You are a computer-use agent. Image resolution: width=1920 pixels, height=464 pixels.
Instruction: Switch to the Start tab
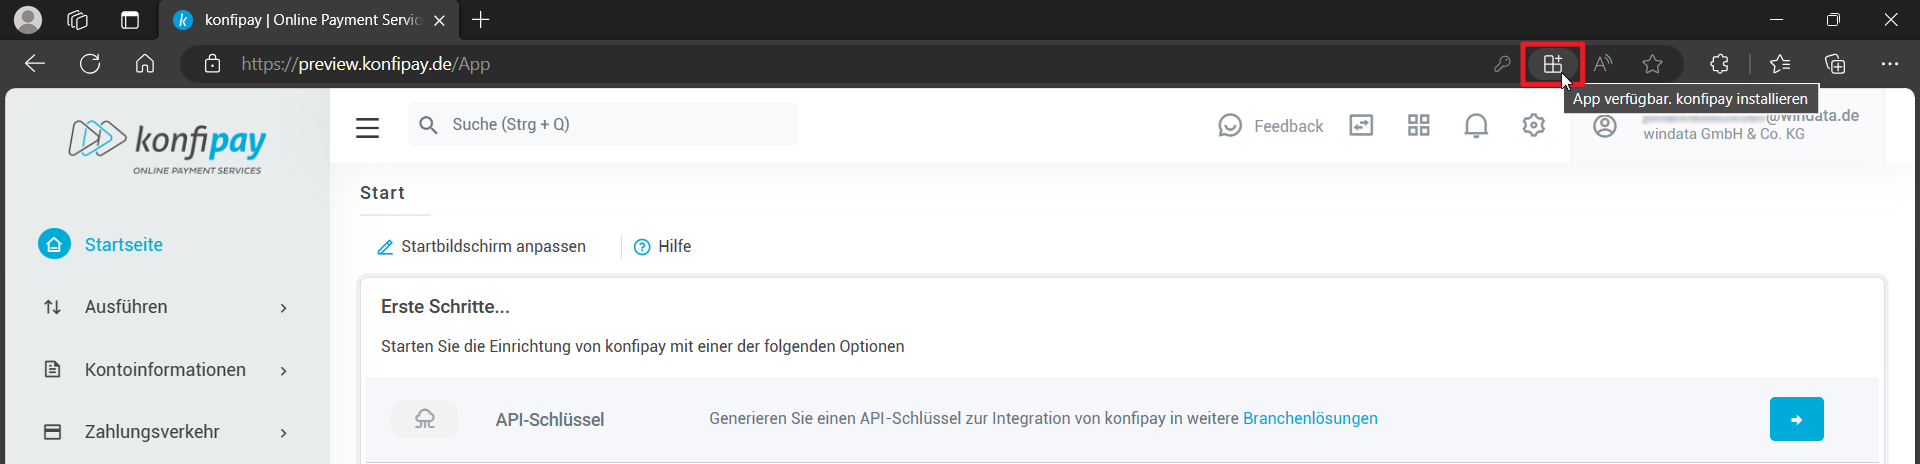coord(382,193)
